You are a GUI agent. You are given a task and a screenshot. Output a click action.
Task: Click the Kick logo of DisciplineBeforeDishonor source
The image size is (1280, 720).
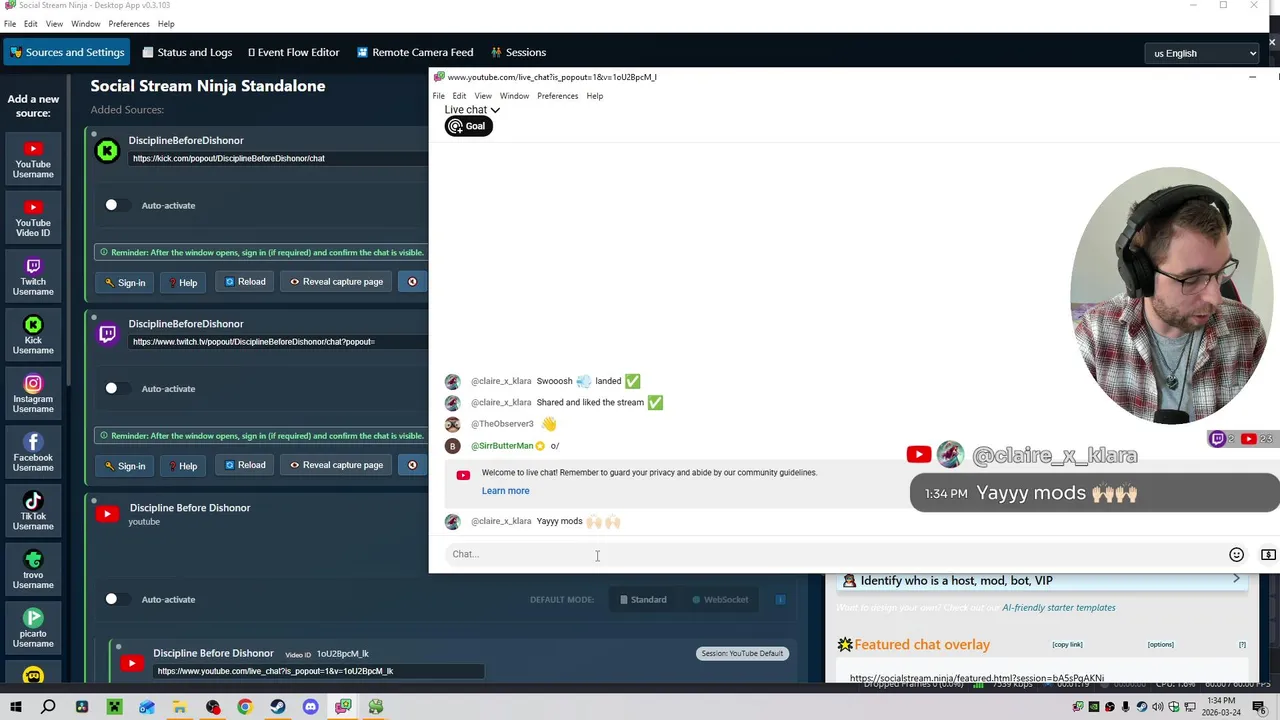(107, 151)
